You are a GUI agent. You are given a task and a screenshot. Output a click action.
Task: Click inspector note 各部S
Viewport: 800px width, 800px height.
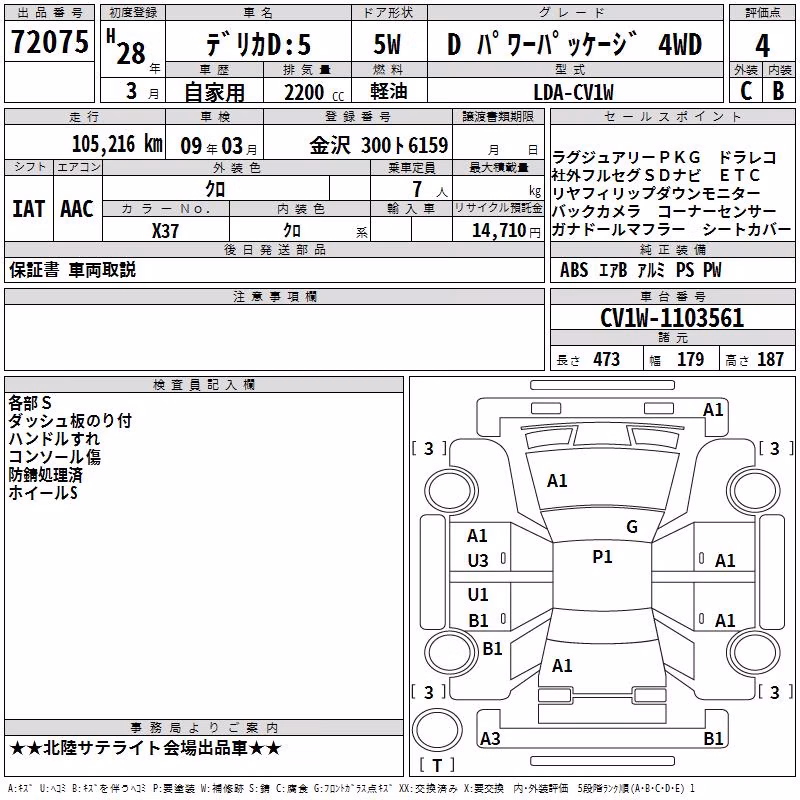(30, 403)
